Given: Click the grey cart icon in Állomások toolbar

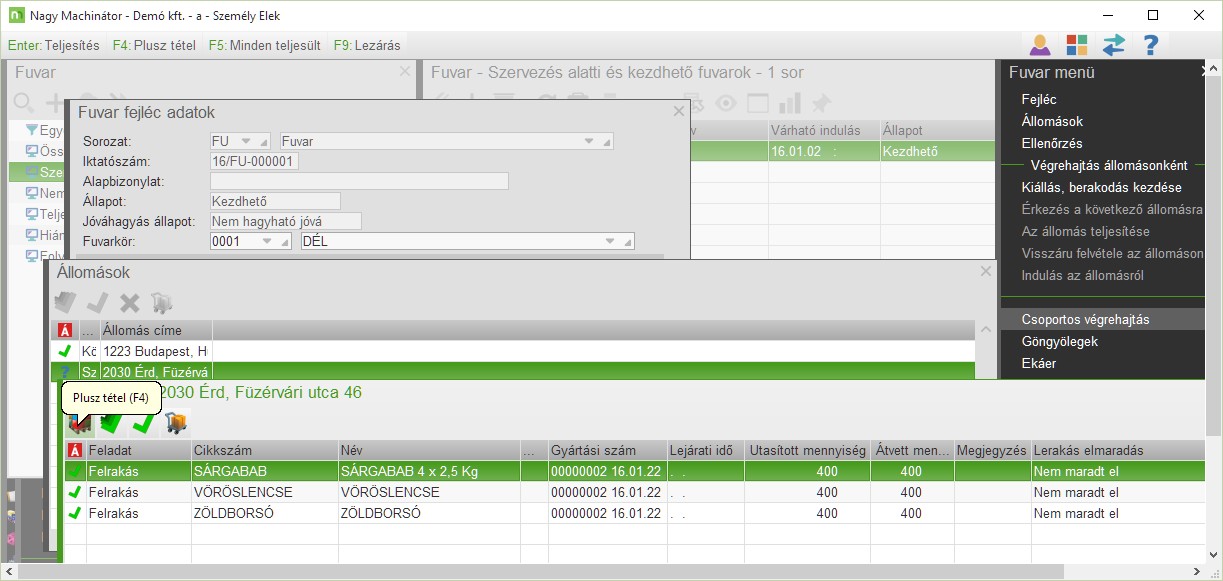Looking at the screenshot, I should tap(161, 302).
